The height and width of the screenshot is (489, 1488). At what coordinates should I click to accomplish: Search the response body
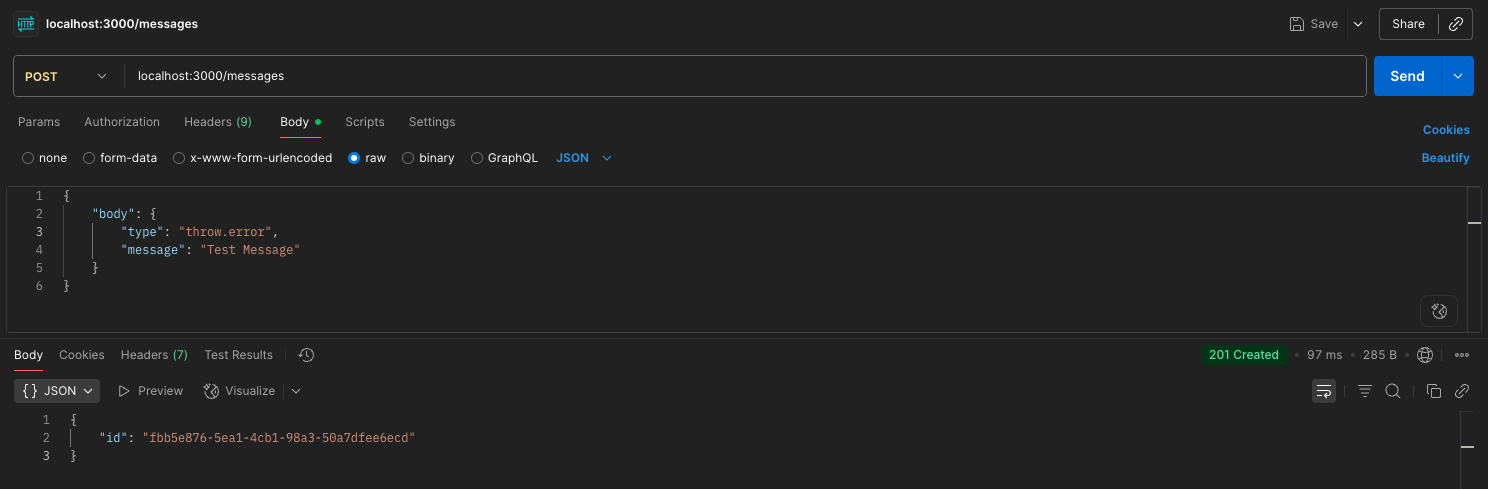[x=1392, y=391]
